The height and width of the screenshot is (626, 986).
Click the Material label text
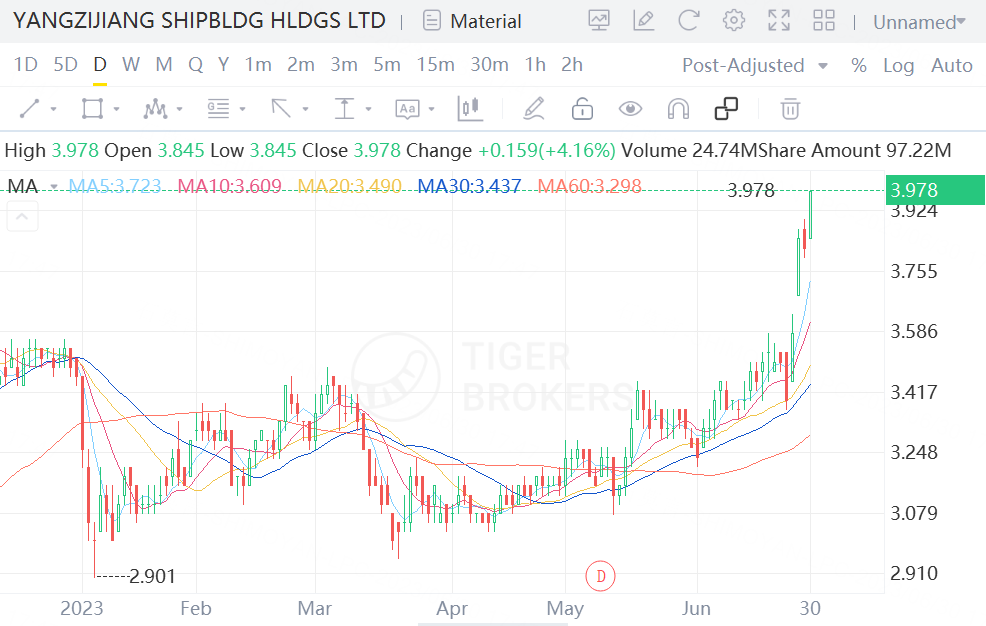tap(485, 21)
